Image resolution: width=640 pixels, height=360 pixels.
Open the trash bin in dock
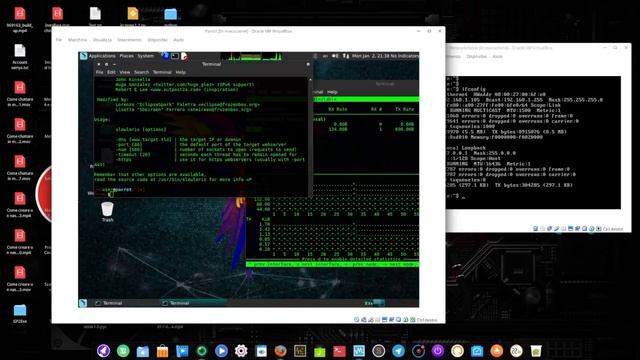click(536, 351)
